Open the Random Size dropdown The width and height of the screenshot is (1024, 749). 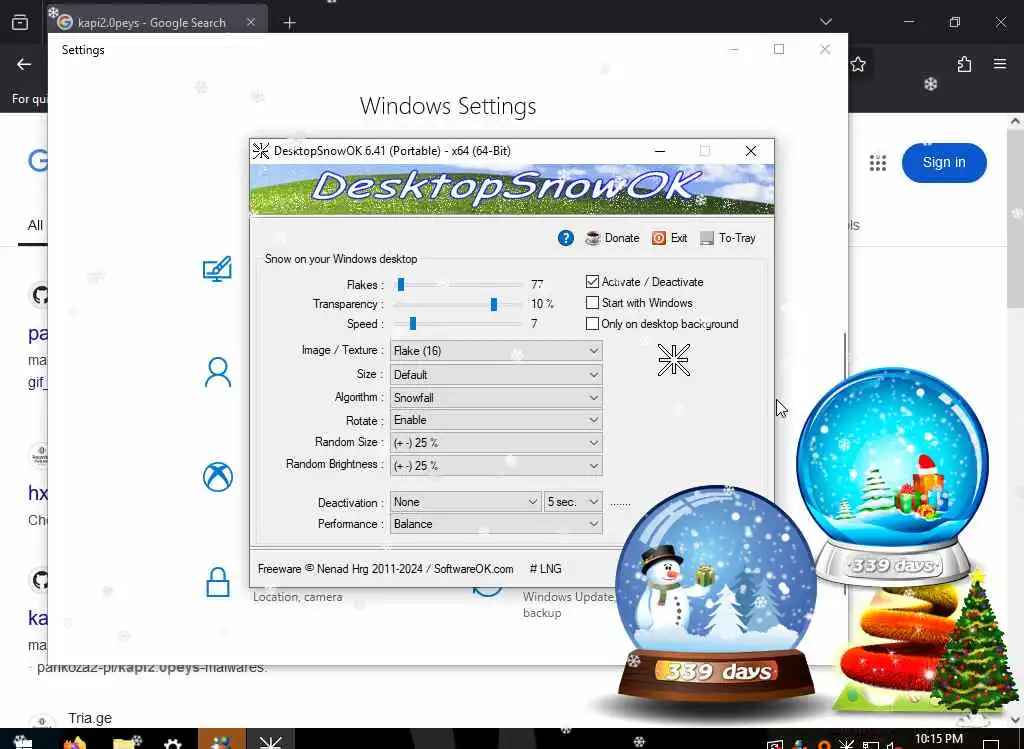tap(496, 443)
